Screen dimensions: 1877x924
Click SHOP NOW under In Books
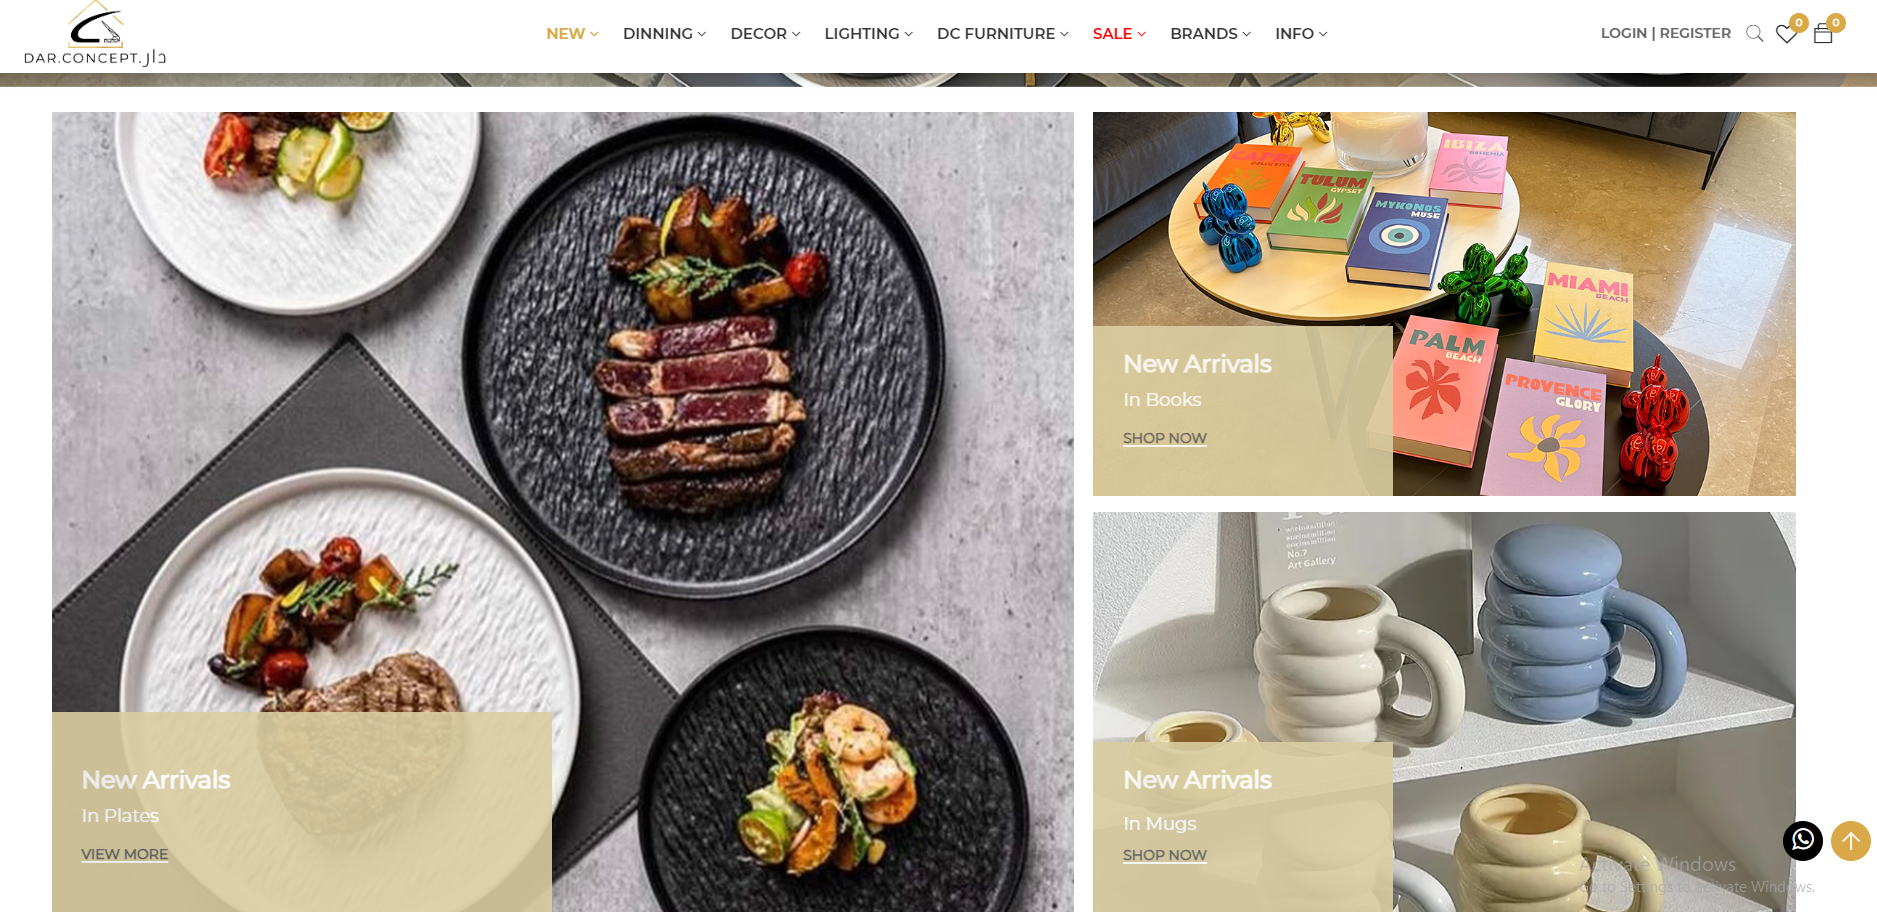(x=1165, y=438)
